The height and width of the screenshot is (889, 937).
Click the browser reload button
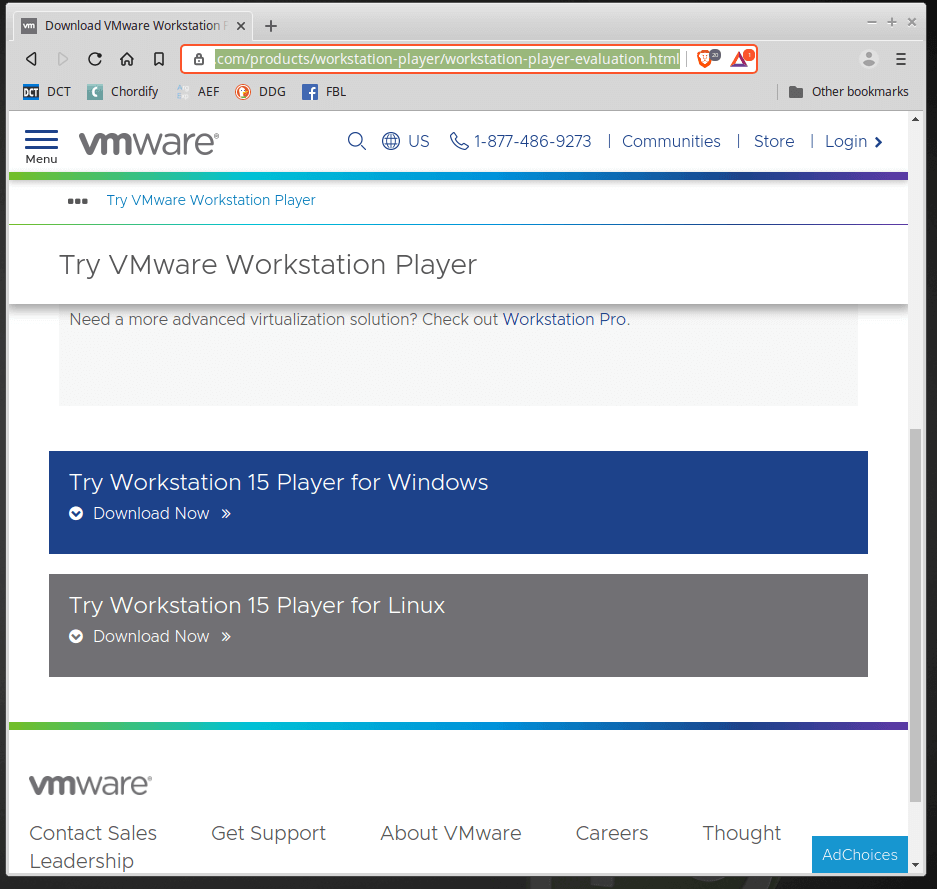tap(95, 59)
